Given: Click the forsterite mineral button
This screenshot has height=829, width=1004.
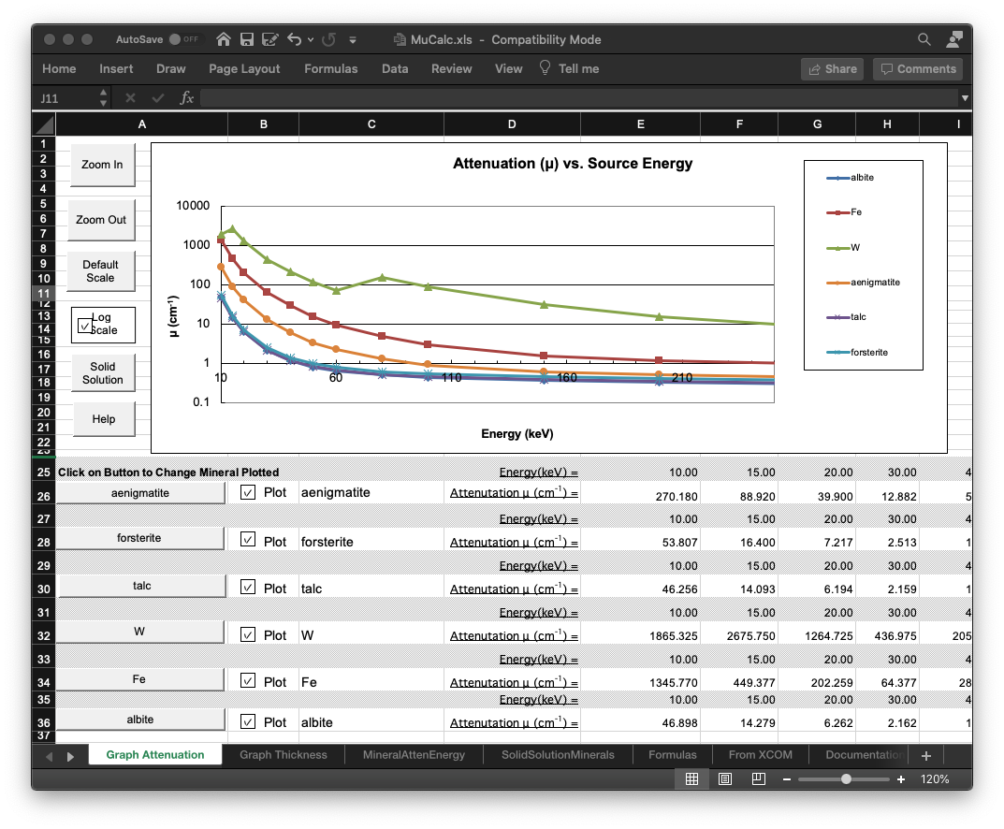Looking at the screenshot, I should click(x=139, y=538).
